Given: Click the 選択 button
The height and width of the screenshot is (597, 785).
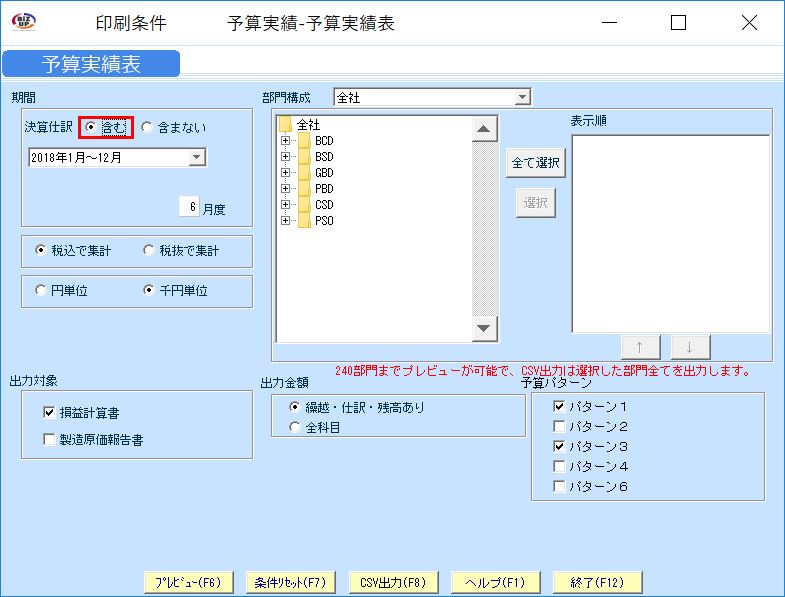Looking at the screenshot, I should point(536,203).
